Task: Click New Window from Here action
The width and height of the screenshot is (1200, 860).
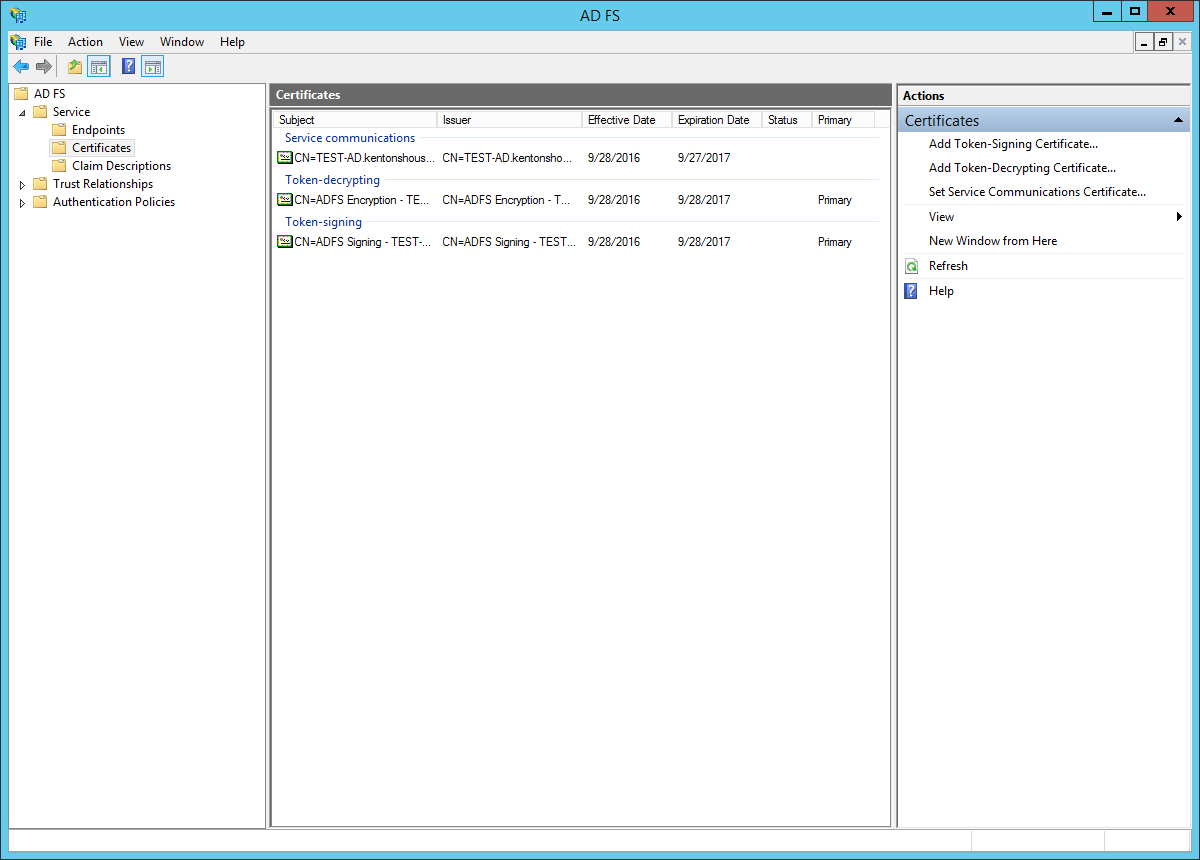Action: point(993,241)
